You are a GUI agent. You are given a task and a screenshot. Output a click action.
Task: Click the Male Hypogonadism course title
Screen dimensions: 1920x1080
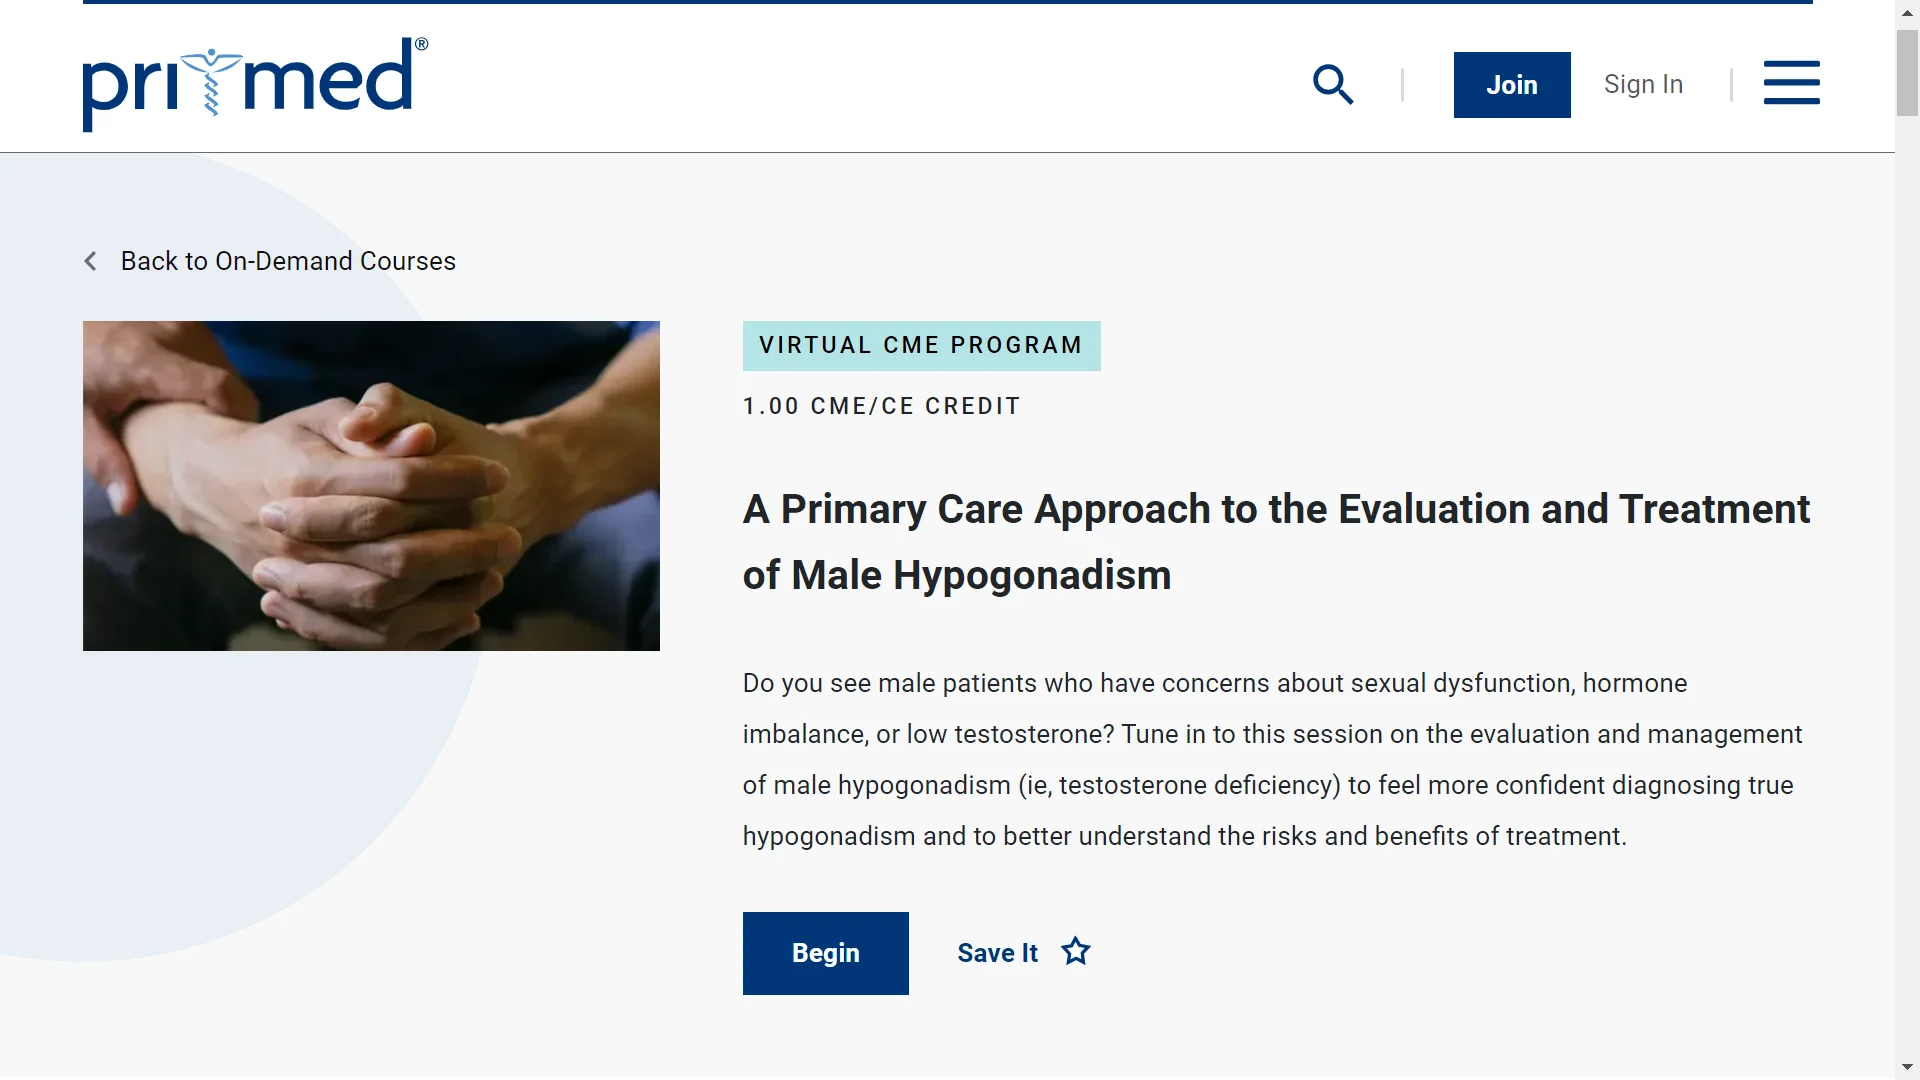tap(1276, 542)
